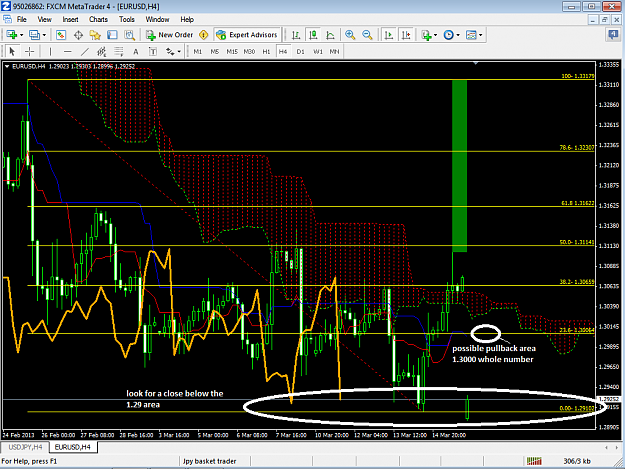This screenshot has width=625, height=469.
Task: Click the Arrows objects icon
Action: pos(170,51)
